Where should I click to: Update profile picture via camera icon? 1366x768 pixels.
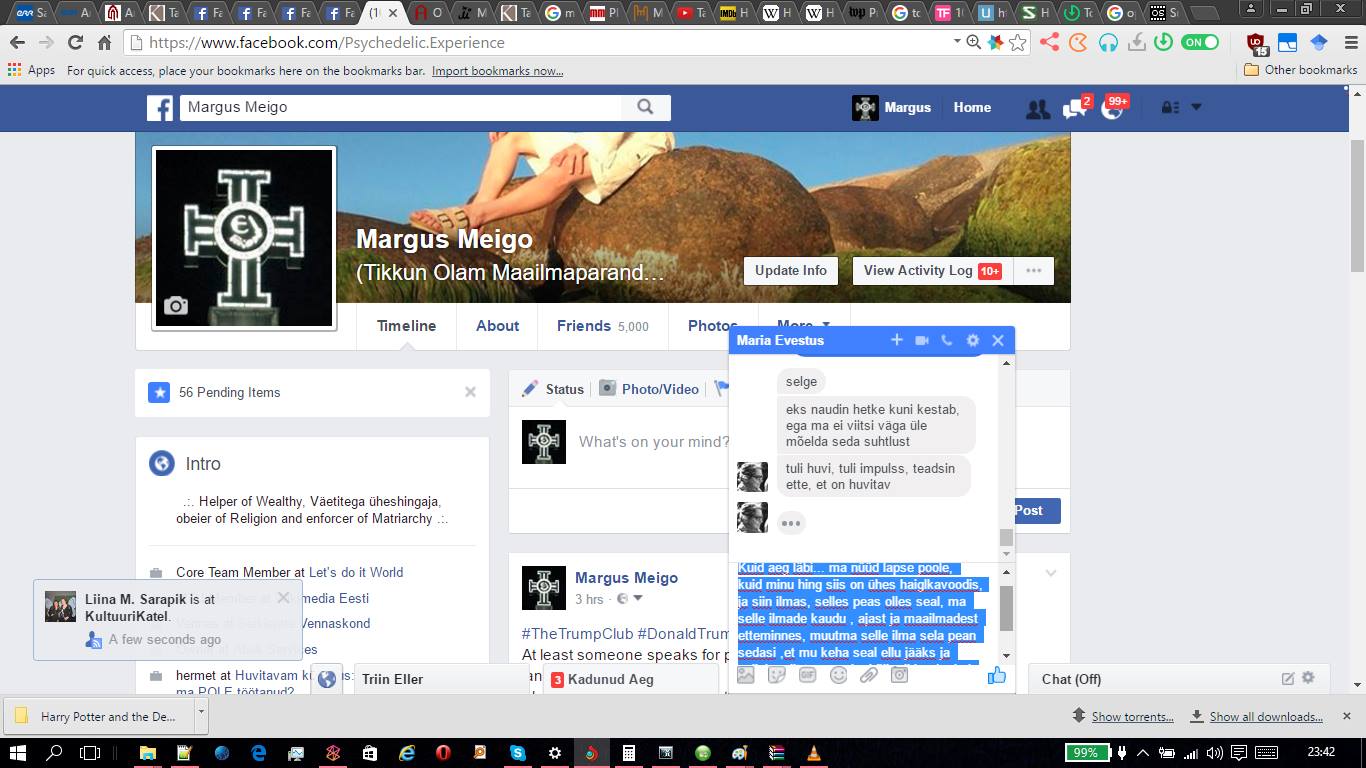176,306
